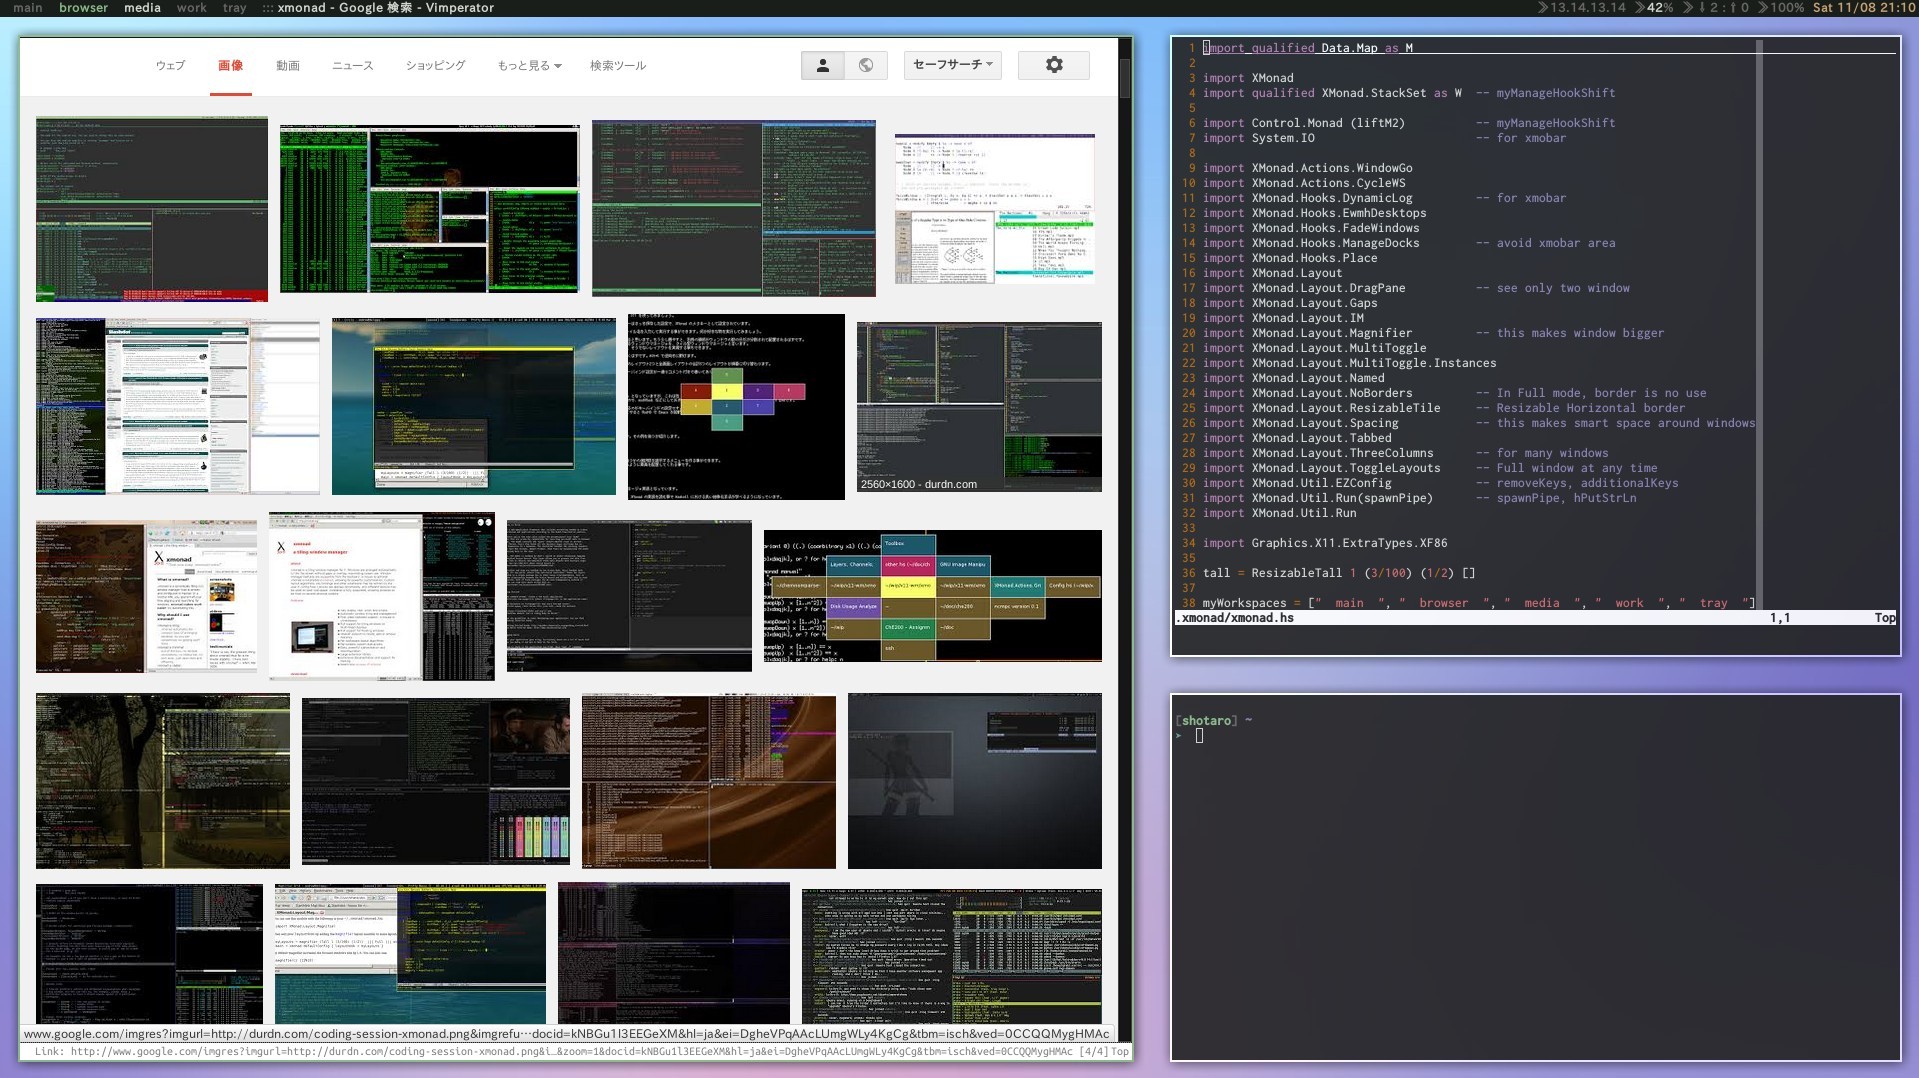Open the top-left xmonad screenshot thumbnail
The width and height of the screenshot is (1919, 1078).
[x=152, y=208]
